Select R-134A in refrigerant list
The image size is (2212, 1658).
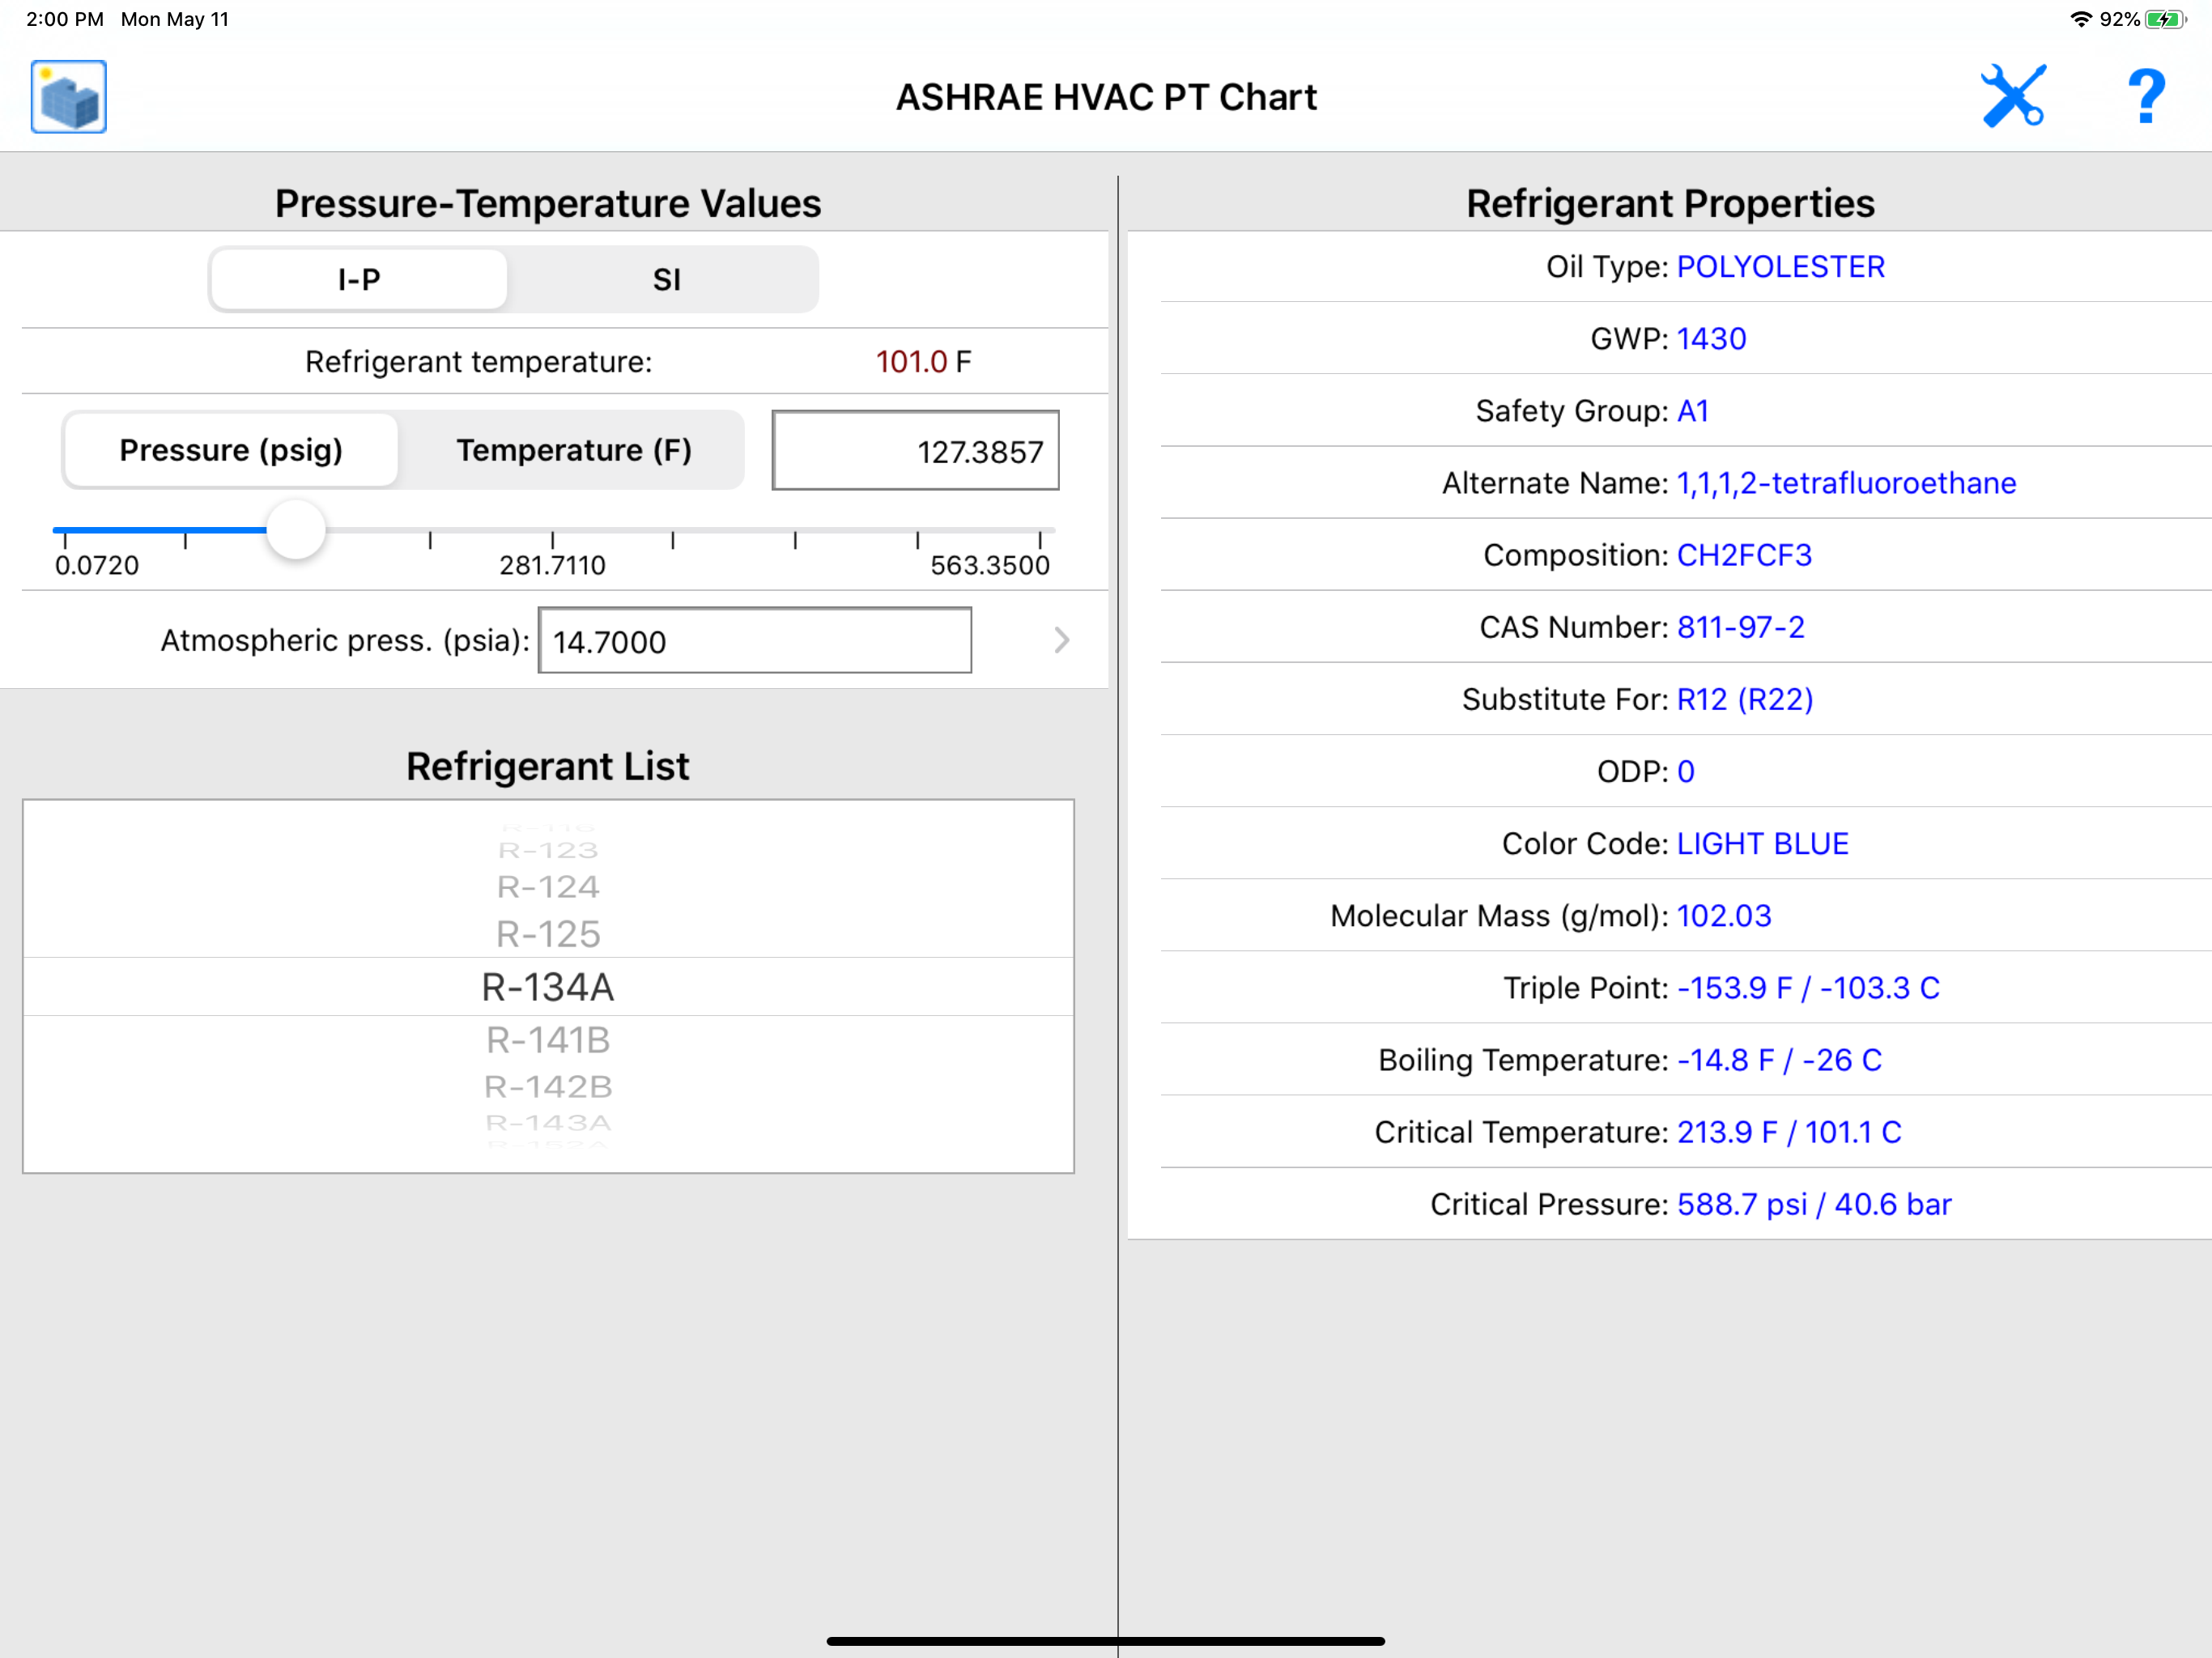point(548,987)
